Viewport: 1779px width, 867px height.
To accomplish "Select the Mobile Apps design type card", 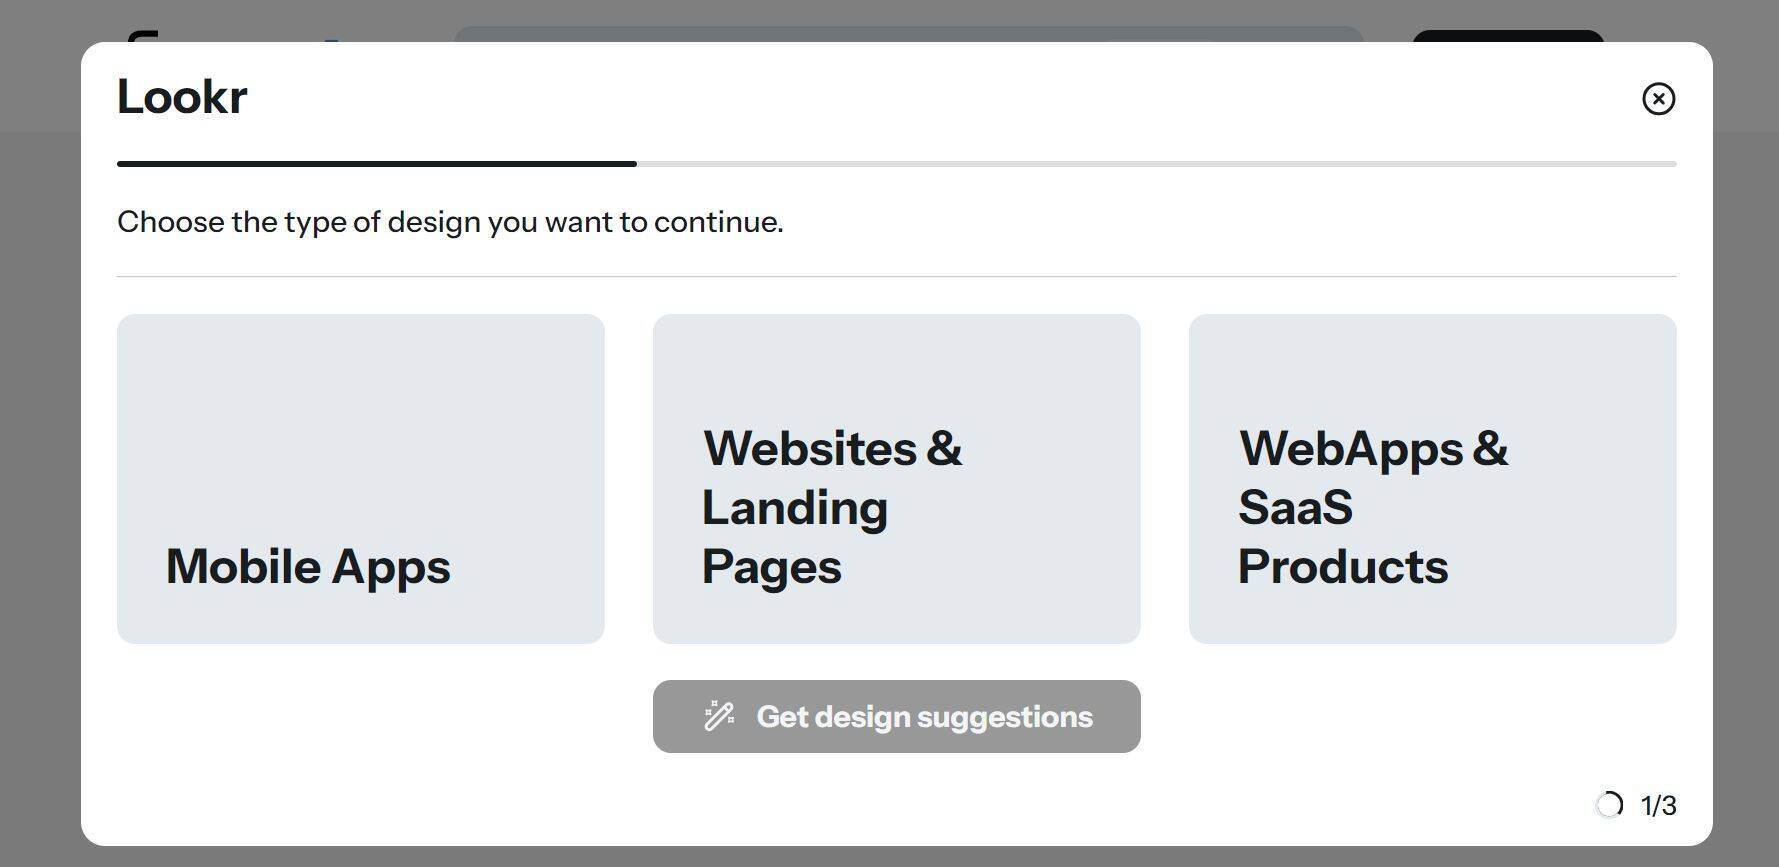I will (x=360, y=478).
